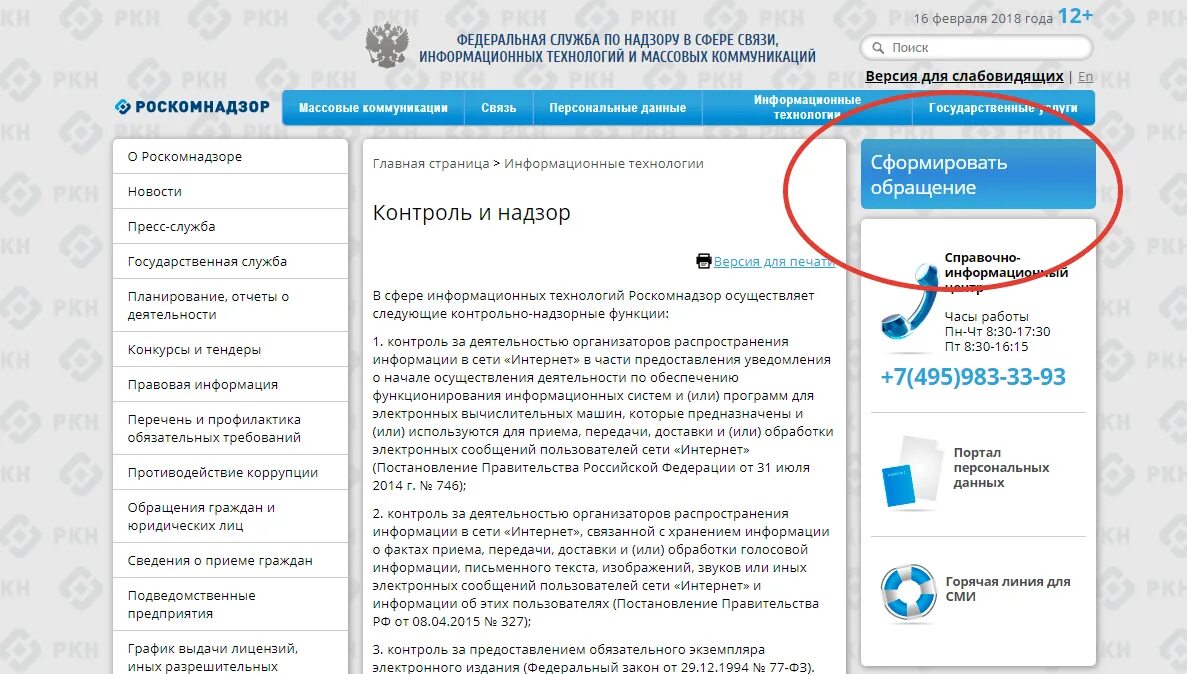Viewport: 1187px width, 674px height.
Task: Click the date 16 февраля 2018 года
Action: click(x=983, y=18)
